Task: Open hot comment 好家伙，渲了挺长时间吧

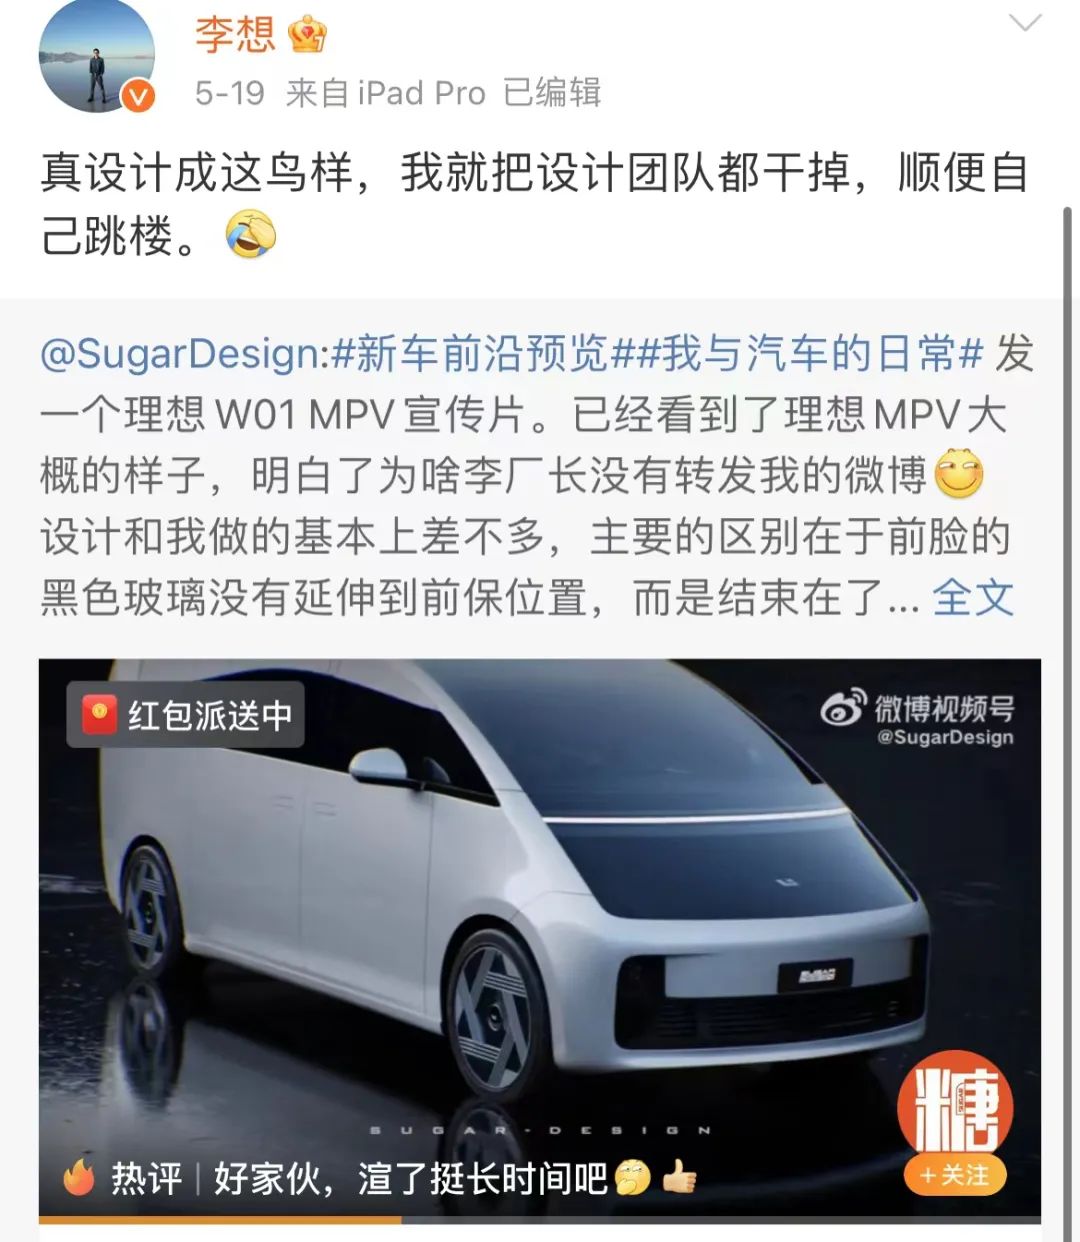Action: click(x=410, y=1179)
